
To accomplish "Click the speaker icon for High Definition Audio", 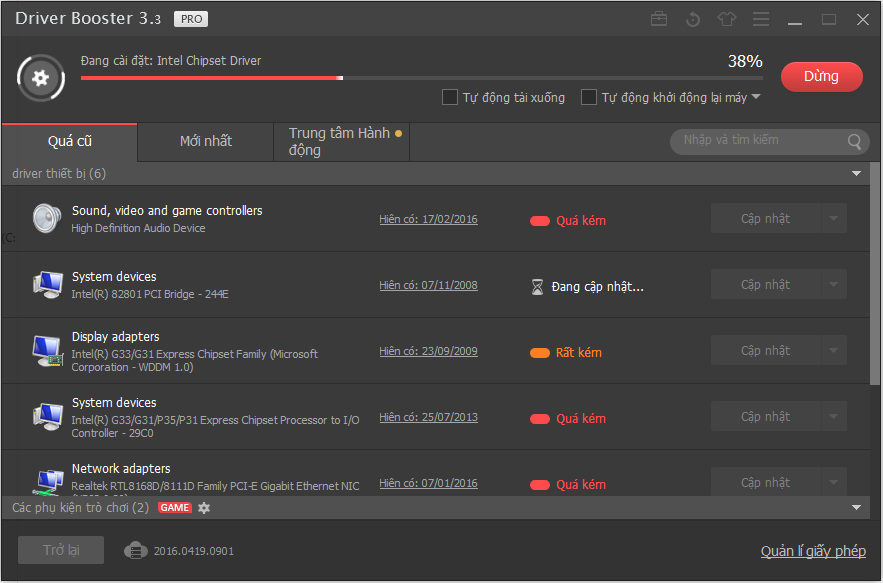I will [x=47, y=219].
